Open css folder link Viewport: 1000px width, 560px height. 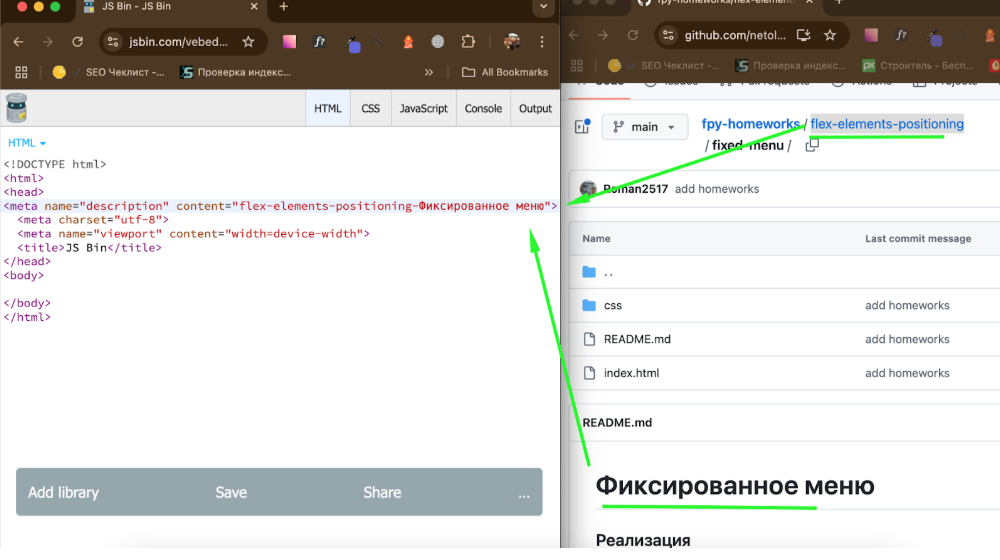[x=613, y=306]
